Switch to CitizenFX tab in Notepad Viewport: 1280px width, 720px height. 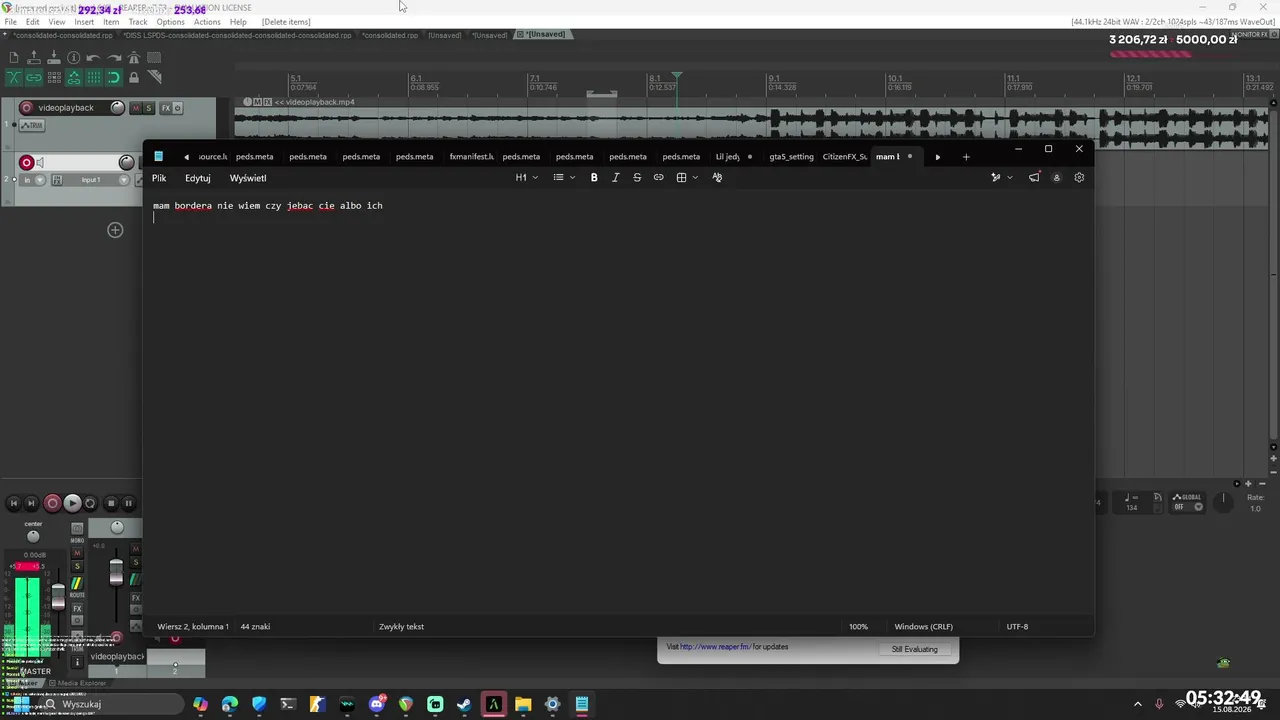tap(844, 156)
